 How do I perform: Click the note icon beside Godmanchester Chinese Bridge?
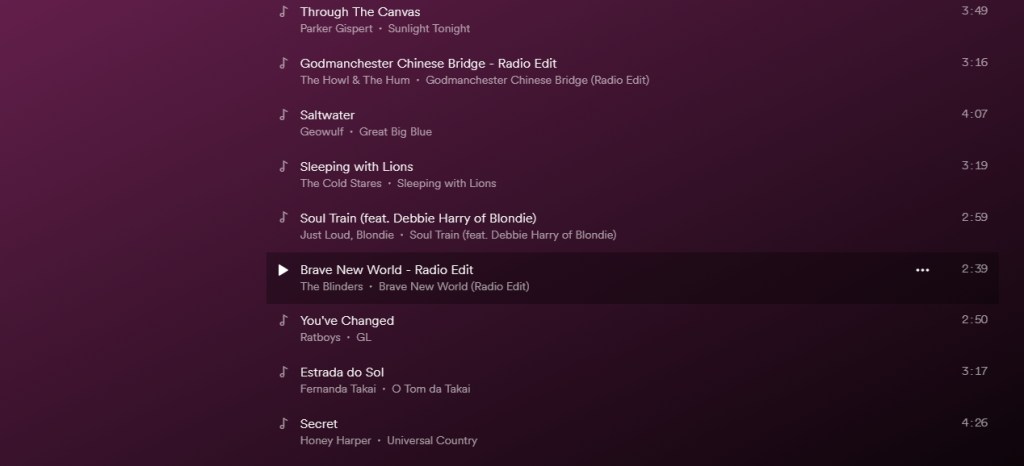coord(283,63)
